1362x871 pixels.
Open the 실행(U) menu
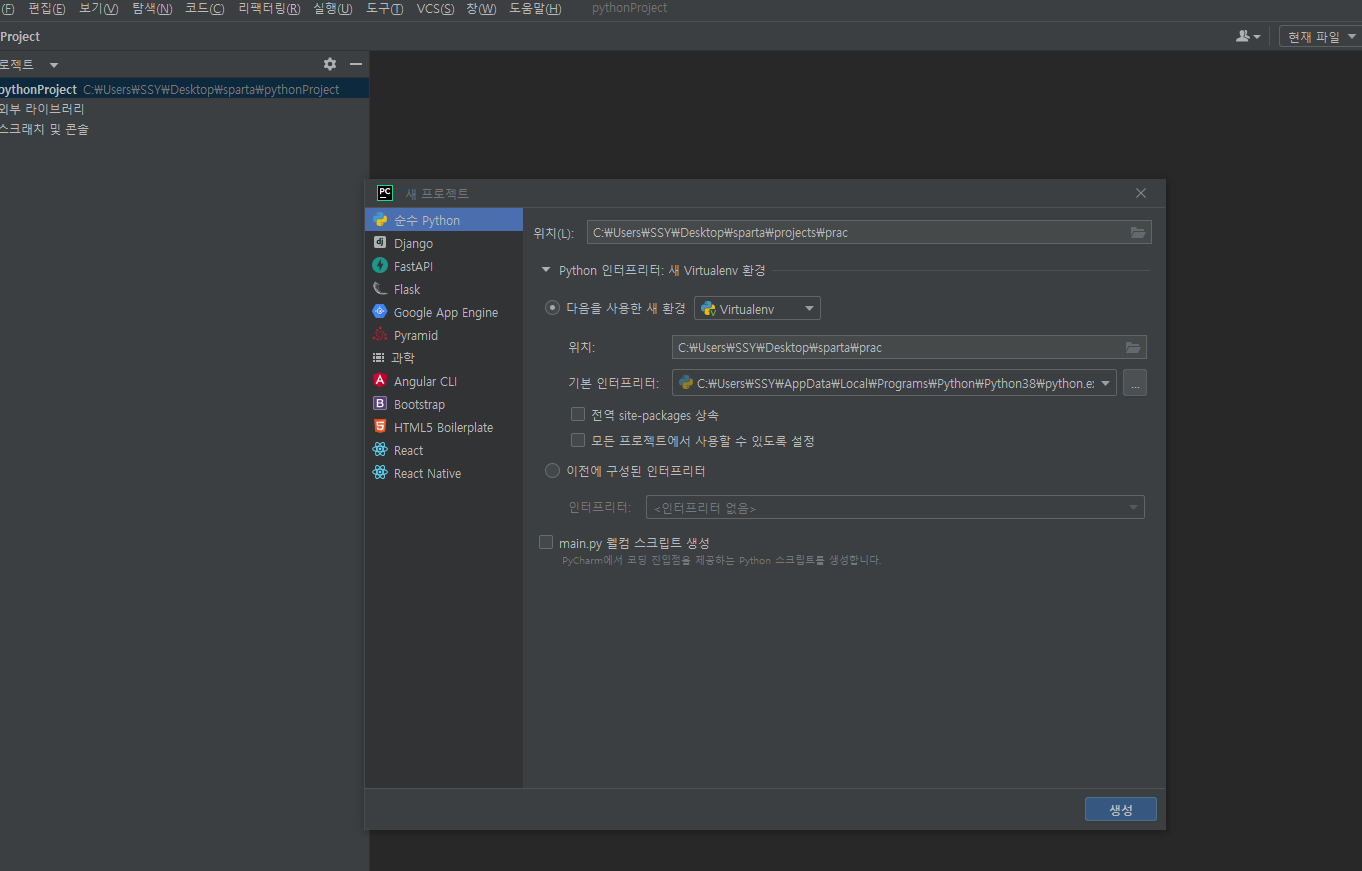[333, 9]
